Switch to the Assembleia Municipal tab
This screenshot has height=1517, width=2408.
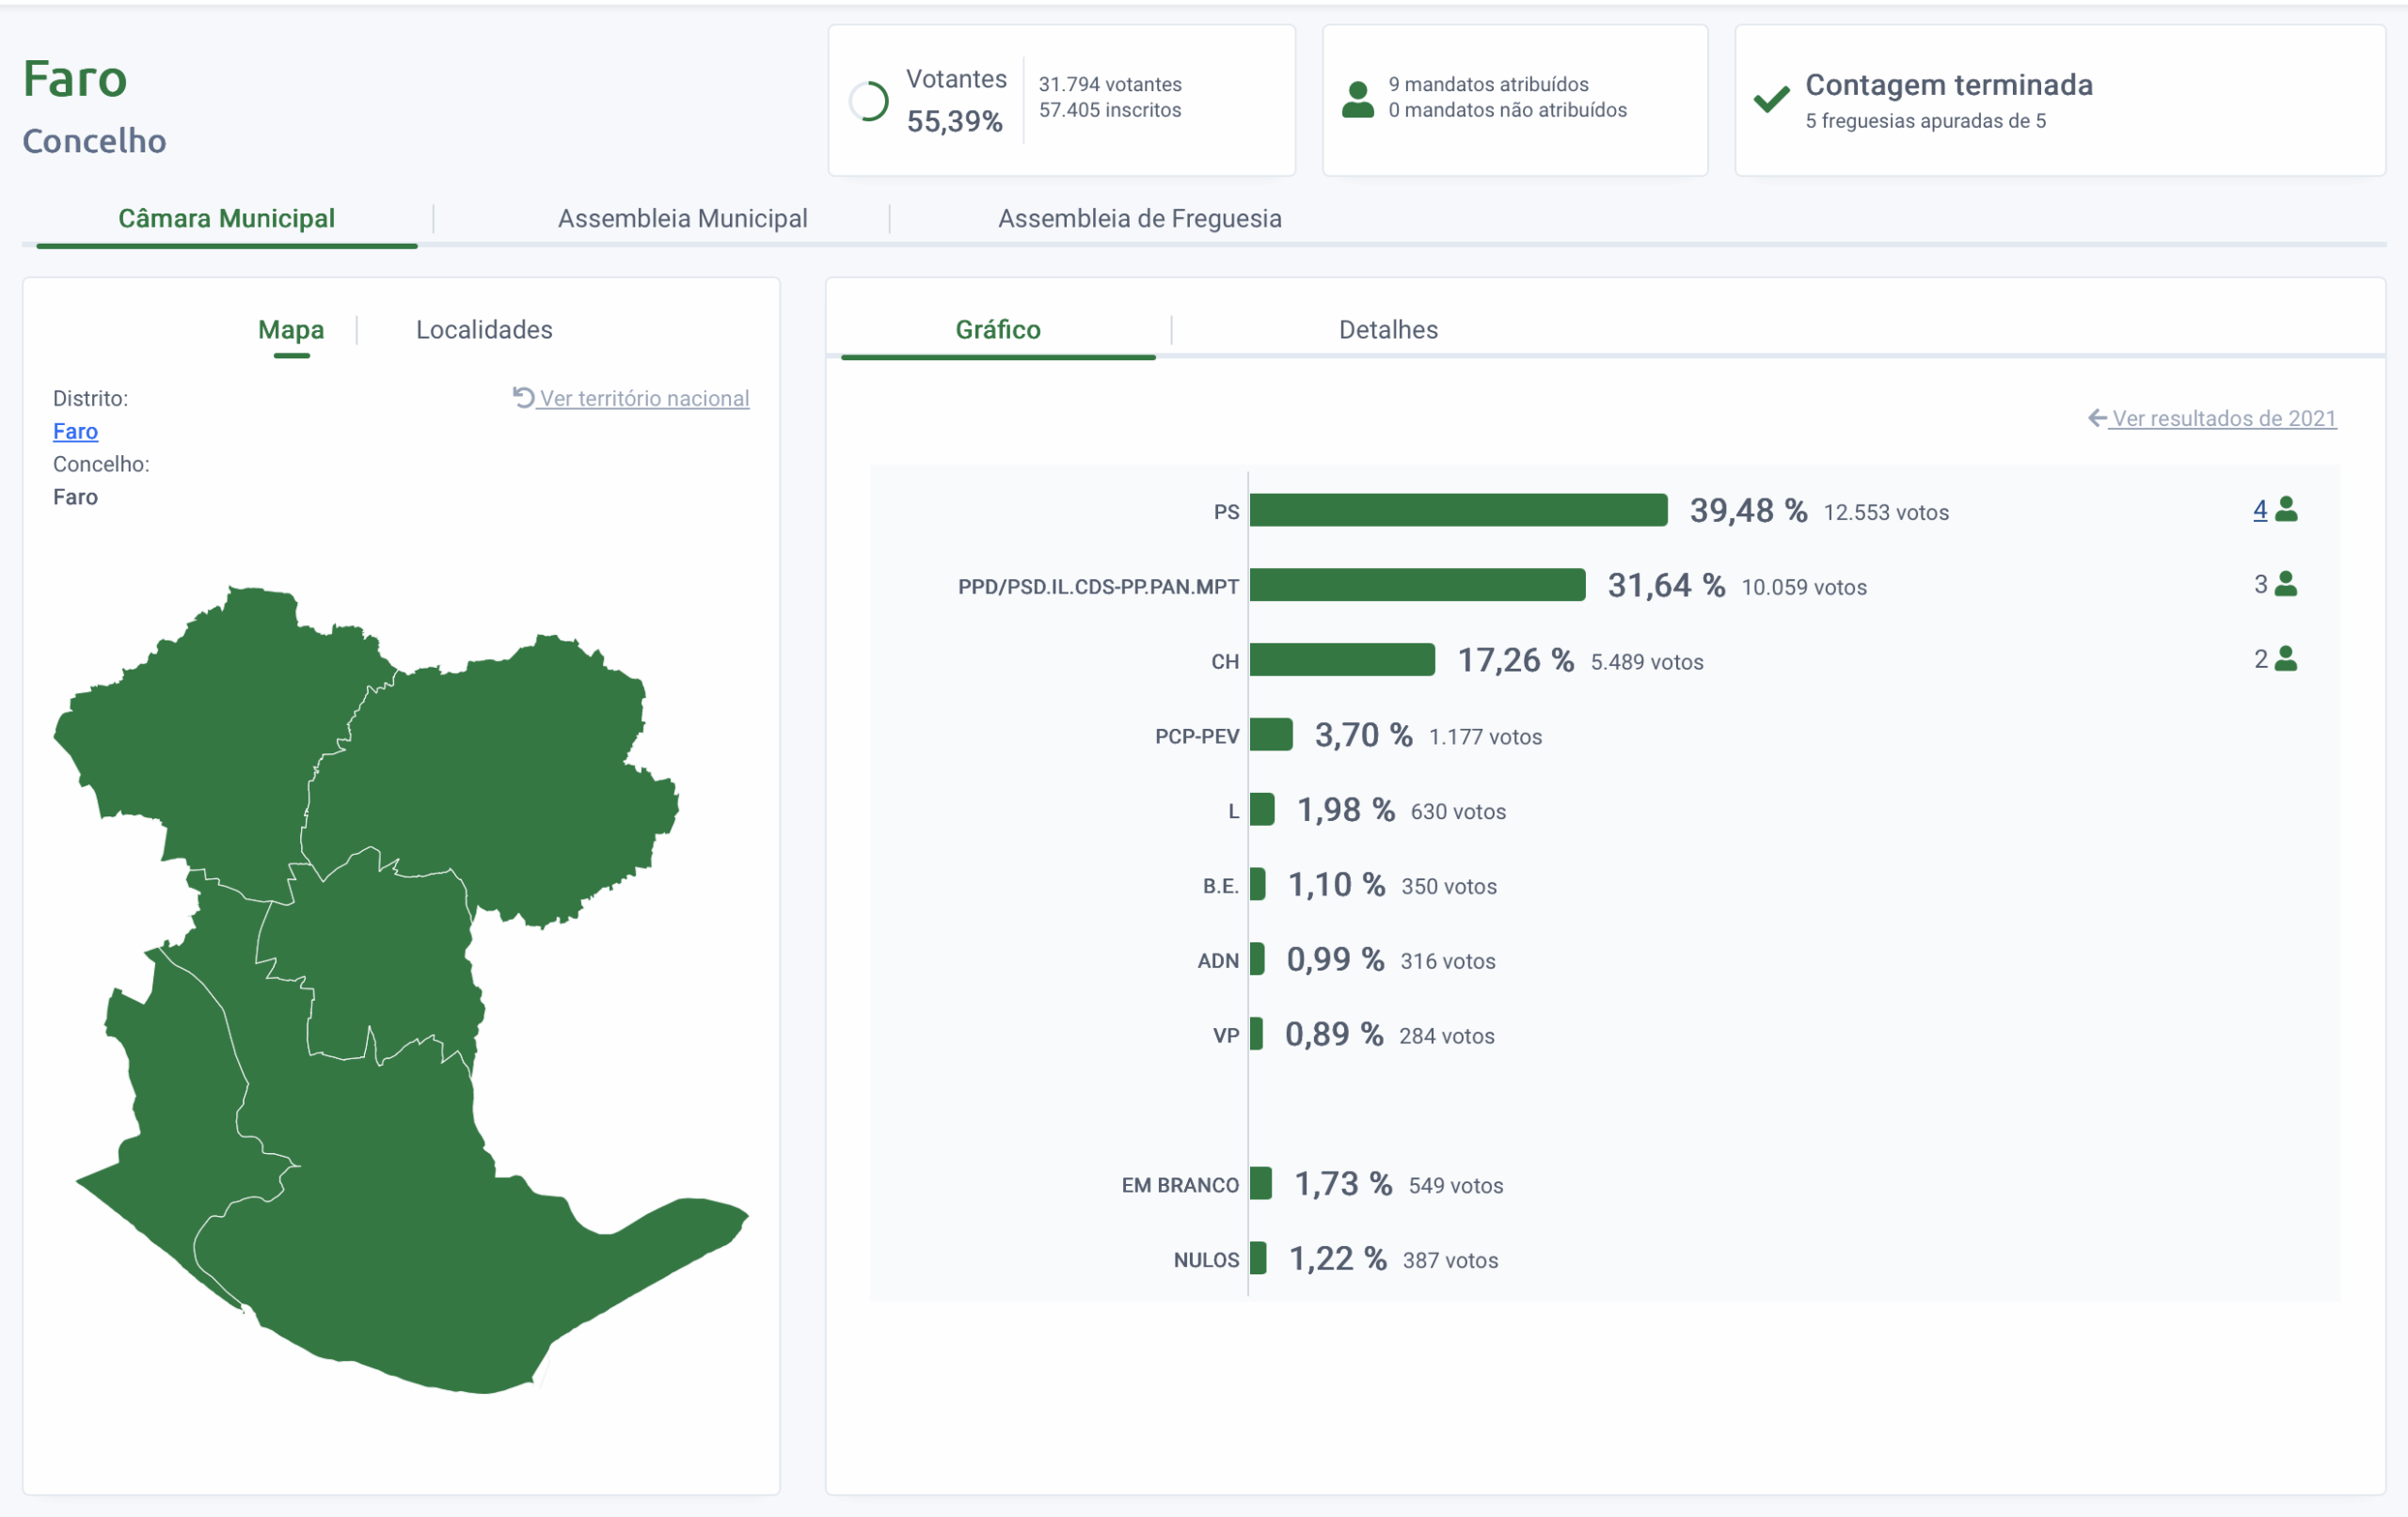point(682,219)
